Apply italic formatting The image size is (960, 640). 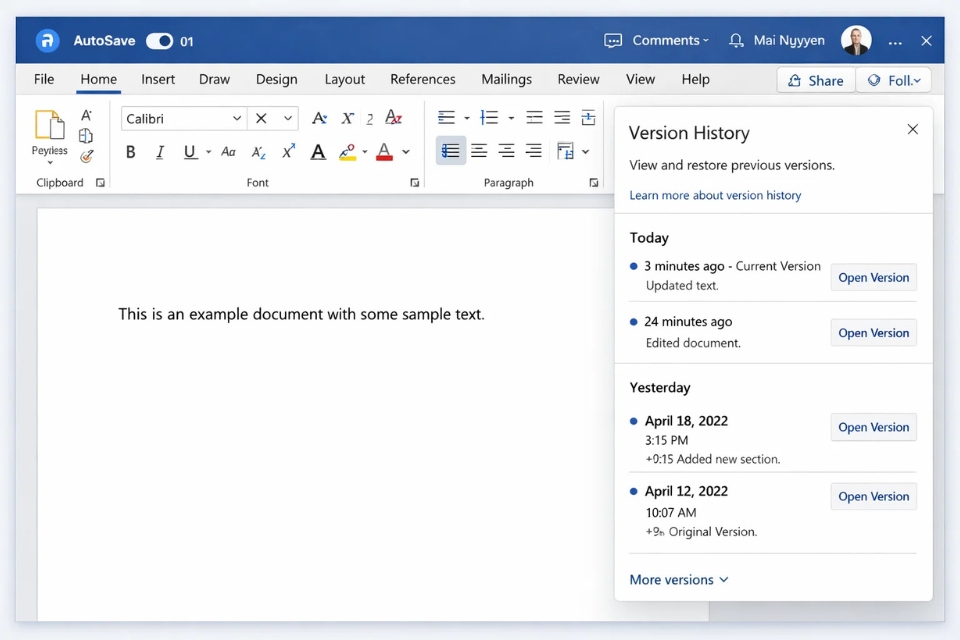tap(160, 151)
